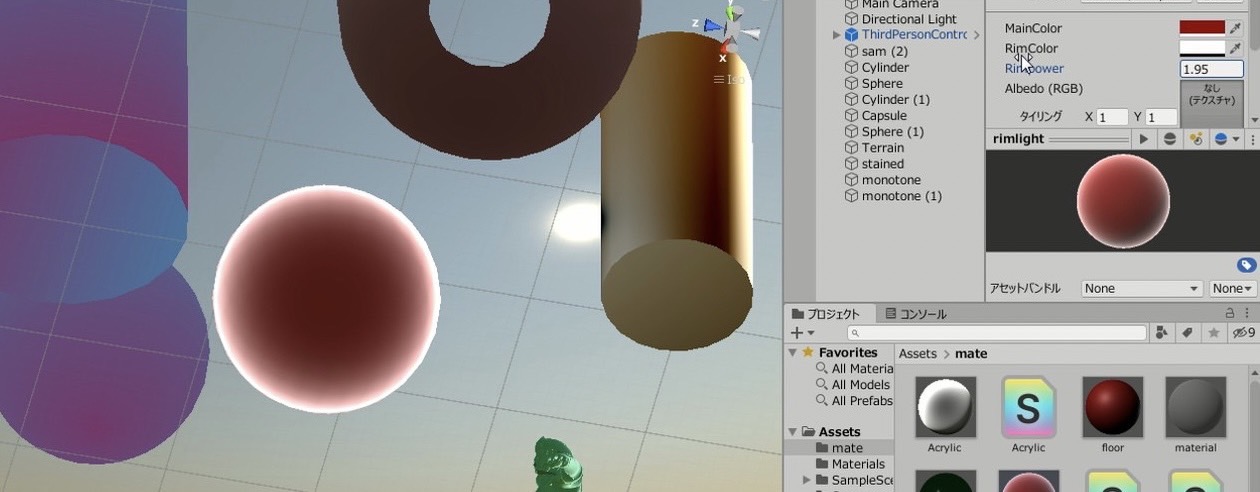Open the three-dot menu of rimlight preview
Viewport: 1260px width, 492px height.
[1252, 139]
